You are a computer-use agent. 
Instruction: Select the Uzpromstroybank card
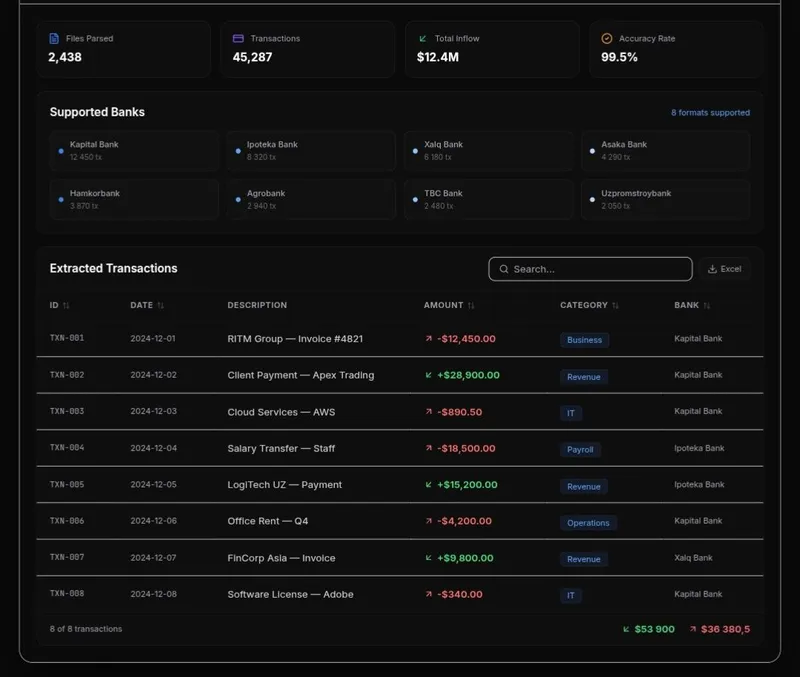[665, 199]
